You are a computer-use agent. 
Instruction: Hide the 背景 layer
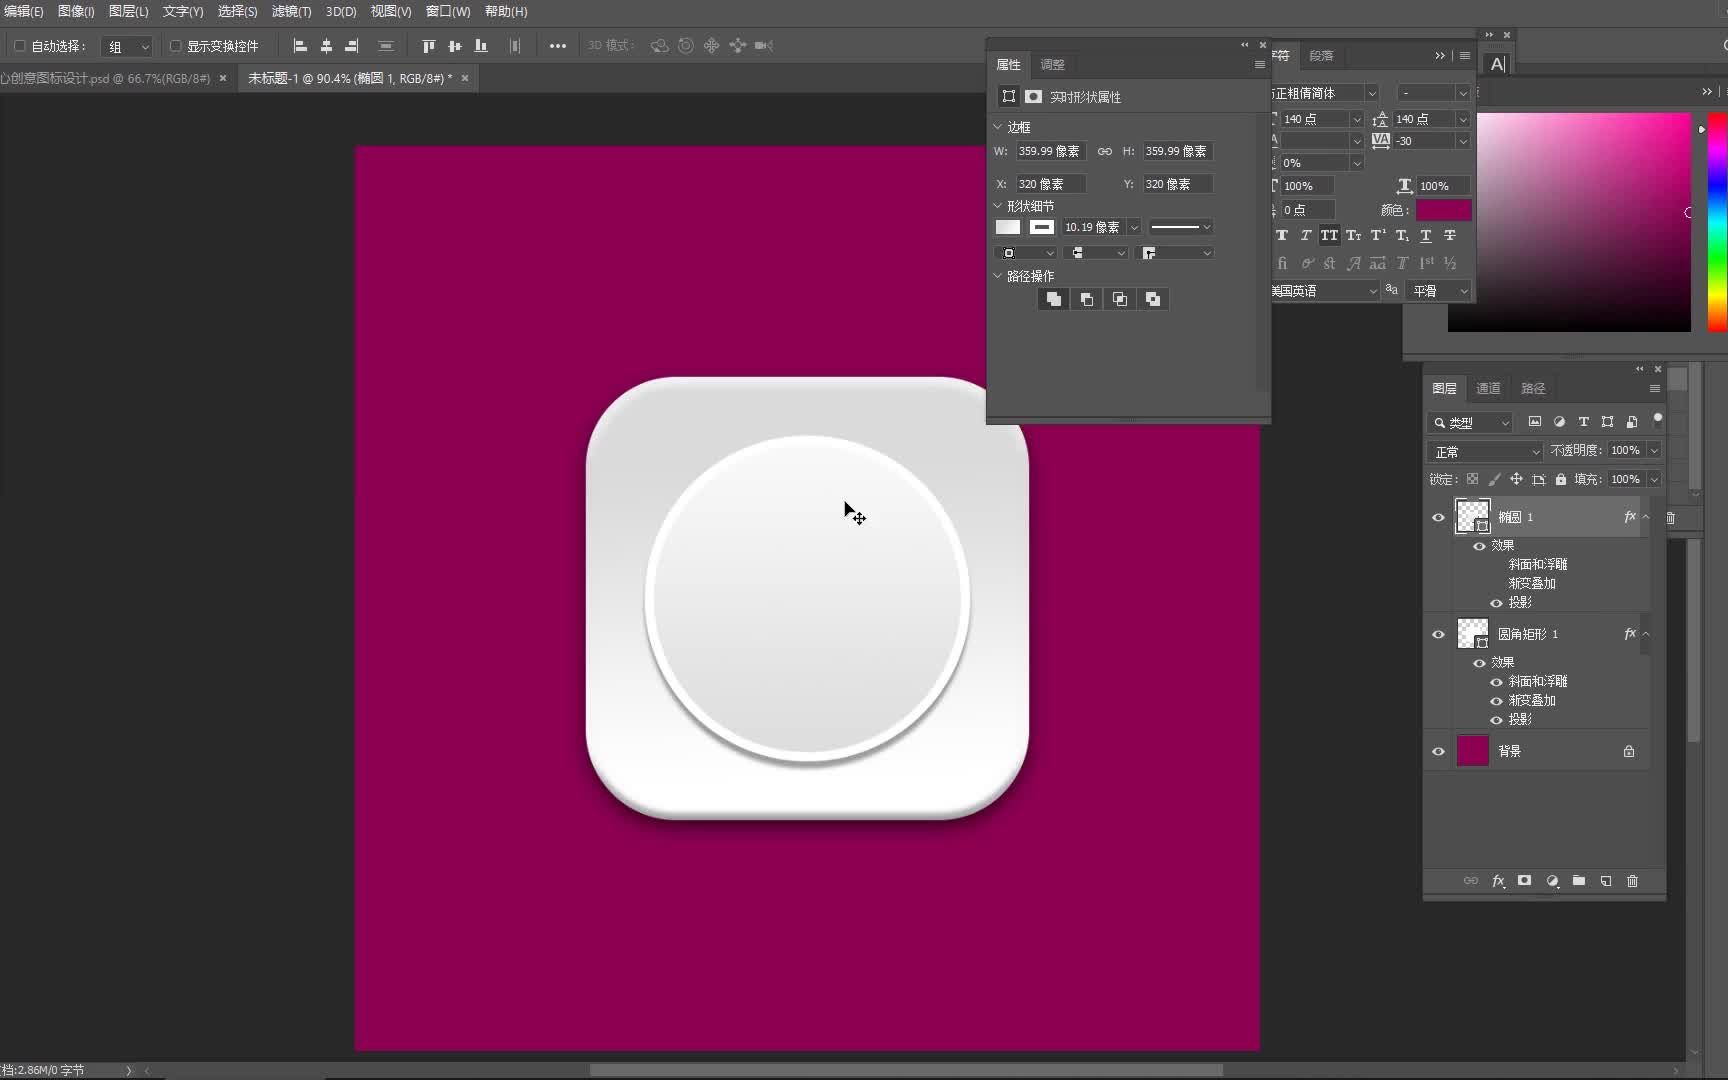1438,751
